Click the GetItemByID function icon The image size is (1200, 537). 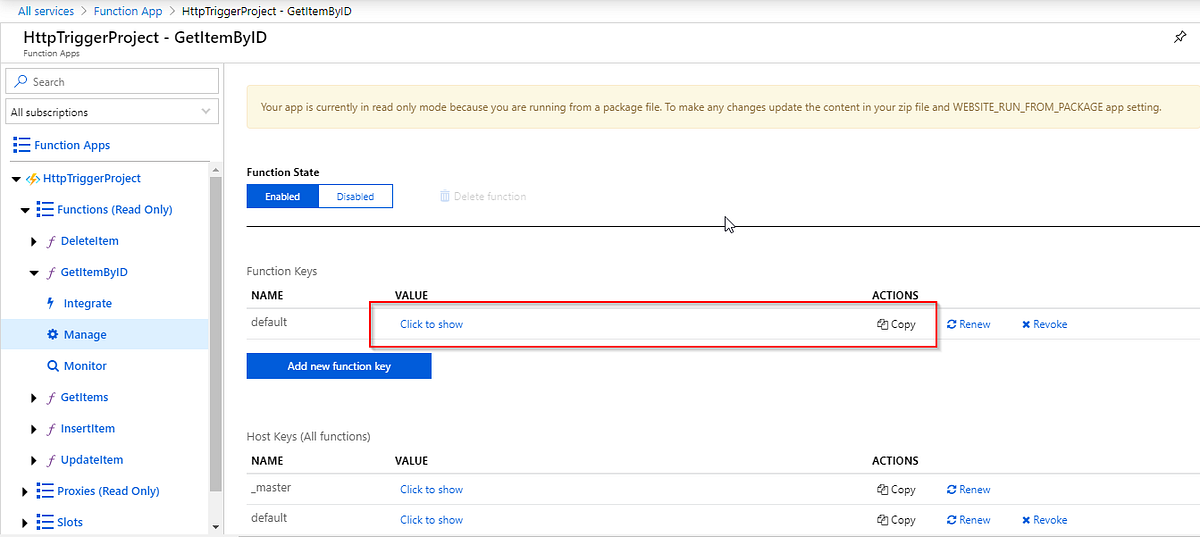click(x=51, y=272)
